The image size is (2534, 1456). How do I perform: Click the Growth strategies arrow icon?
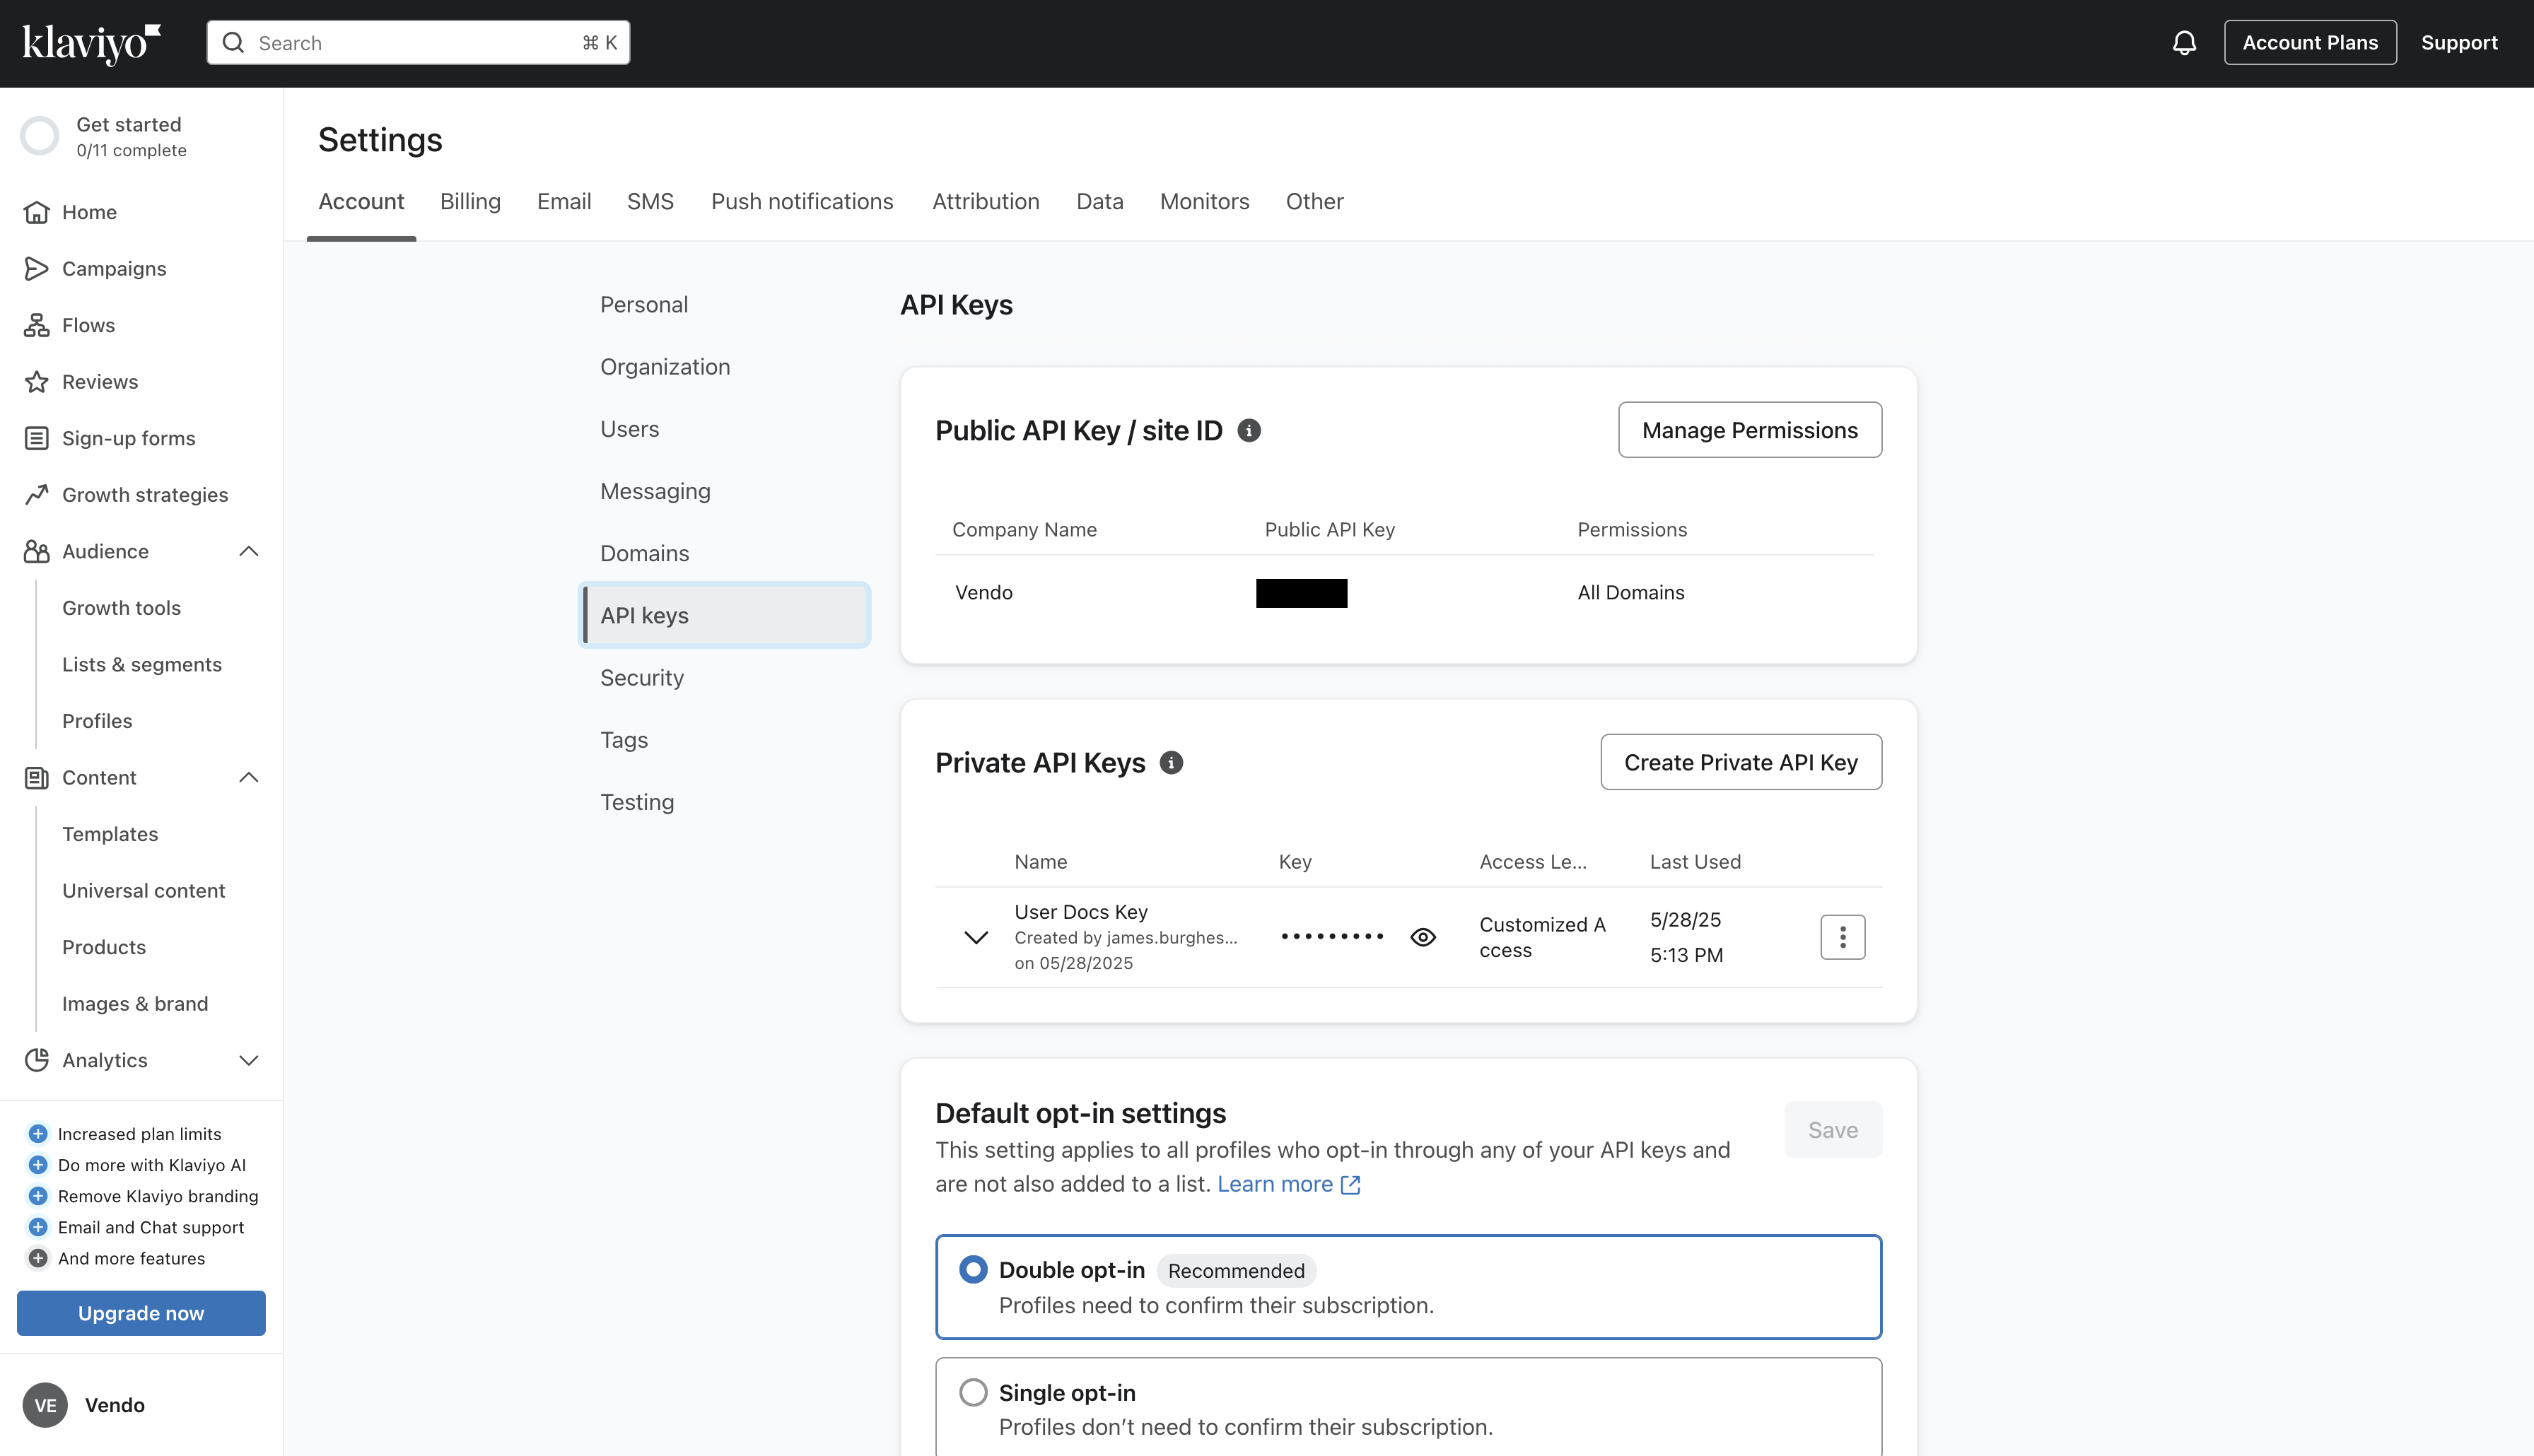[37, 494]
